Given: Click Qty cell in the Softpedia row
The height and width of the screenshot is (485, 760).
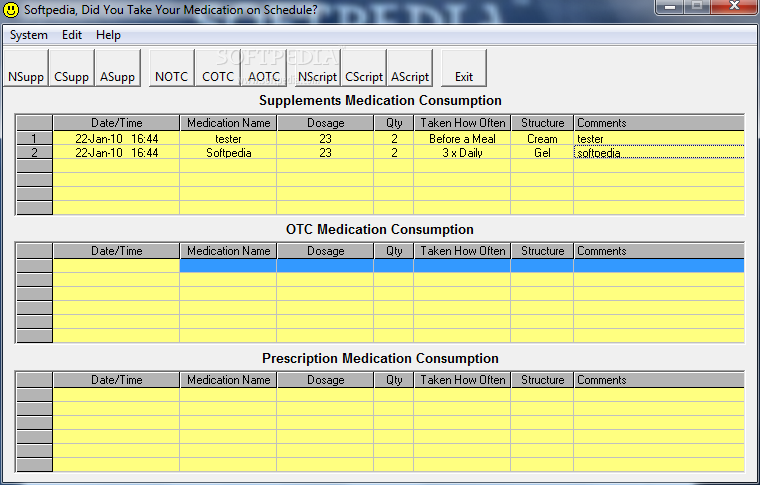Looking at the screenshot, I should click(394, 153).
